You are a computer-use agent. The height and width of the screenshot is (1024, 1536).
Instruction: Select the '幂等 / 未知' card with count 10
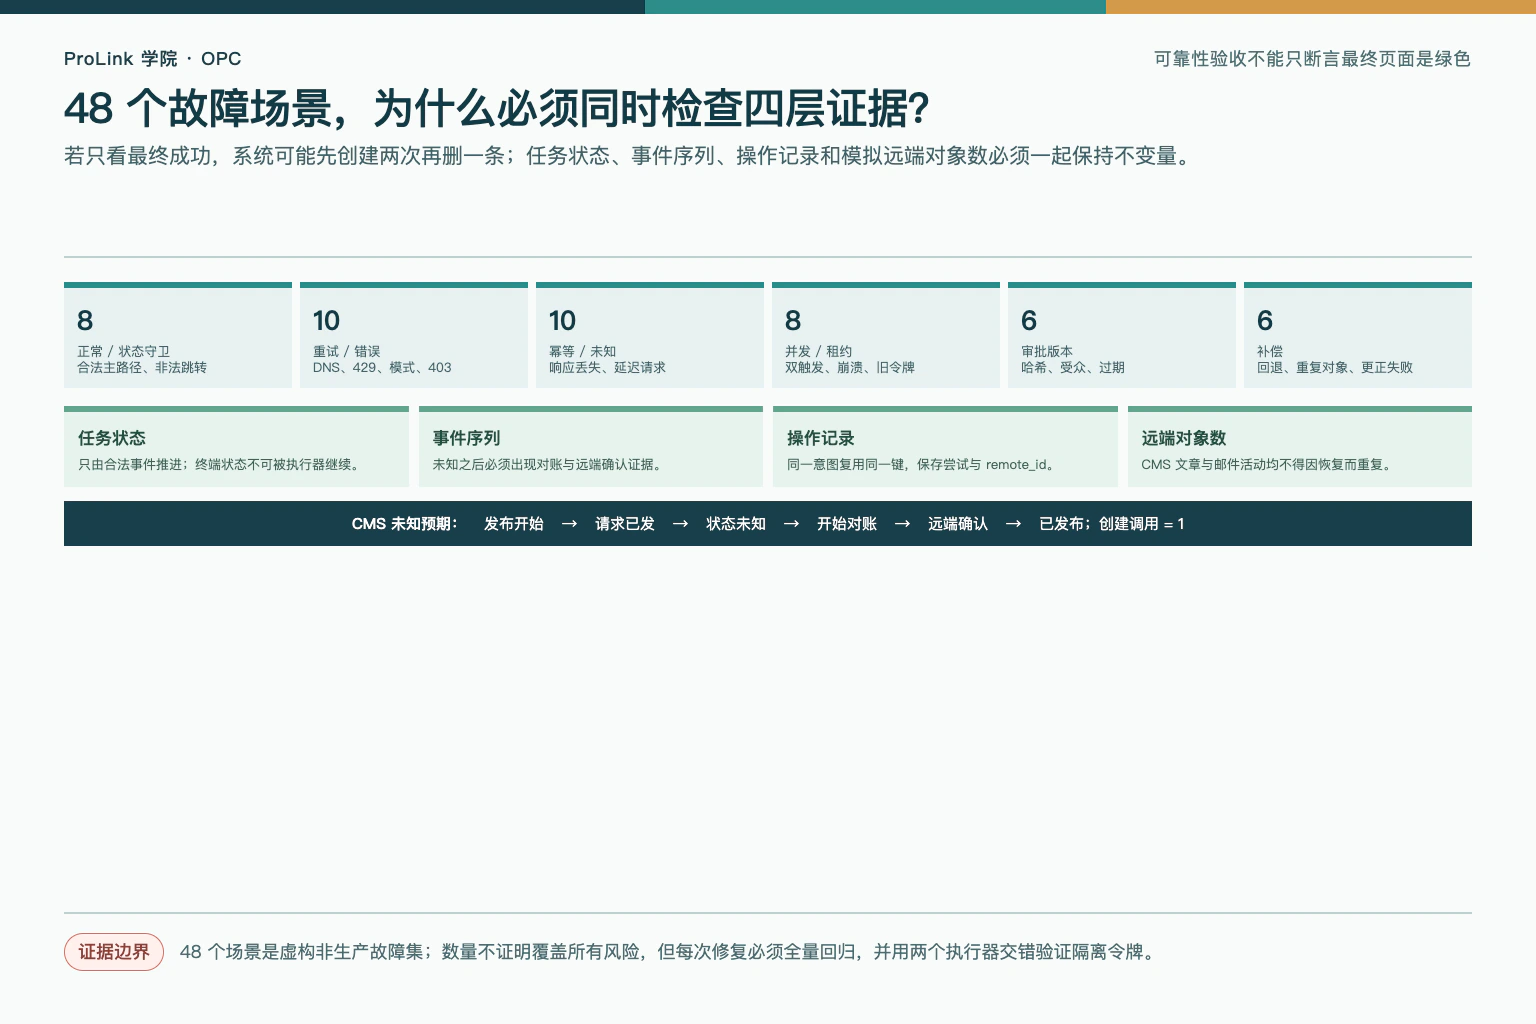click(x=650, y=335)
